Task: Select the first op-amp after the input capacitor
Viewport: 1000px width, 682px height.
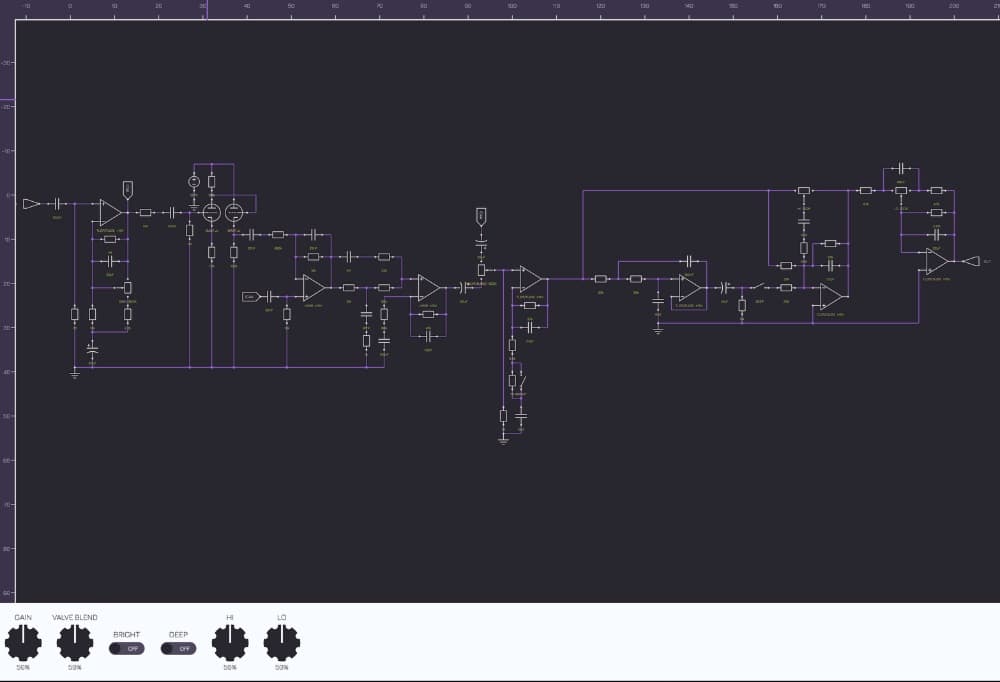Action: pos(110,212)
